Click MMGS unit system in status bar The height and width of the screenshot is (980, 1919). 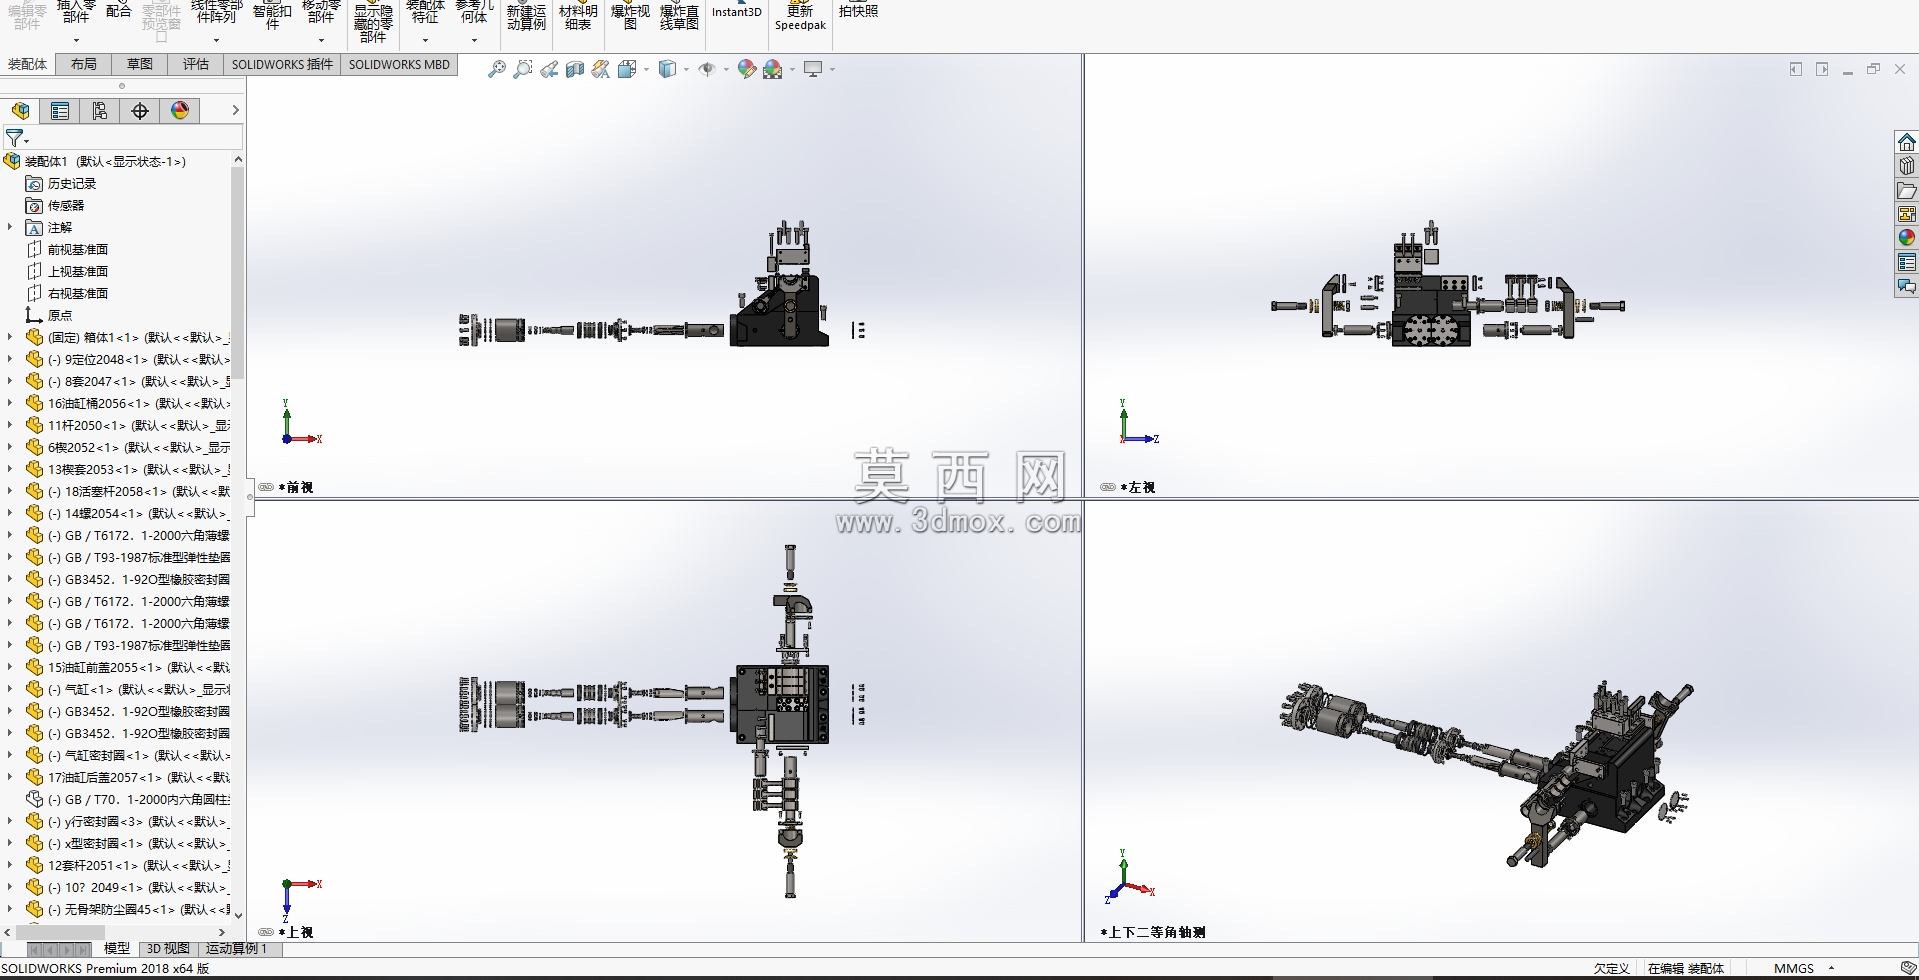(x=1794, y=968)
